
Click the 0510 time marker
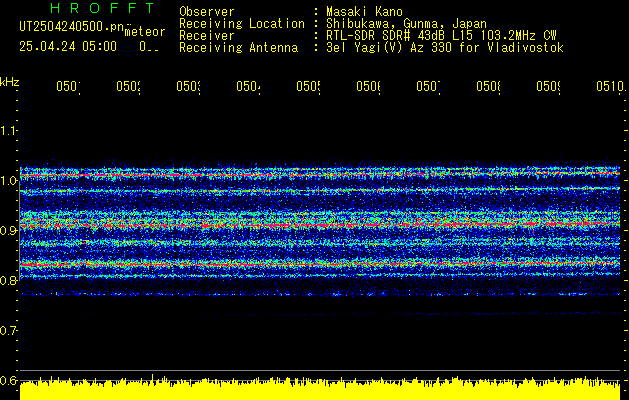click(610, 86)
